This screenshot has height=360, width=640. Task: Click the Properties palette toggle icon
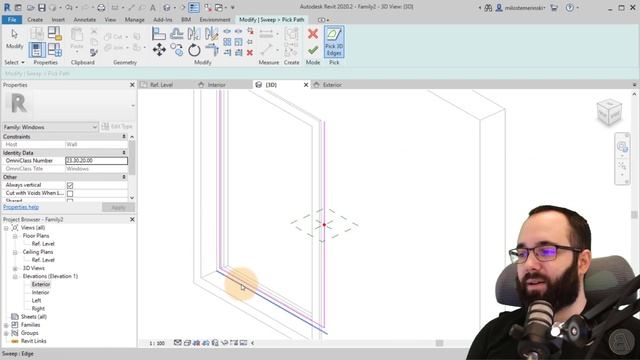[37, 50]
